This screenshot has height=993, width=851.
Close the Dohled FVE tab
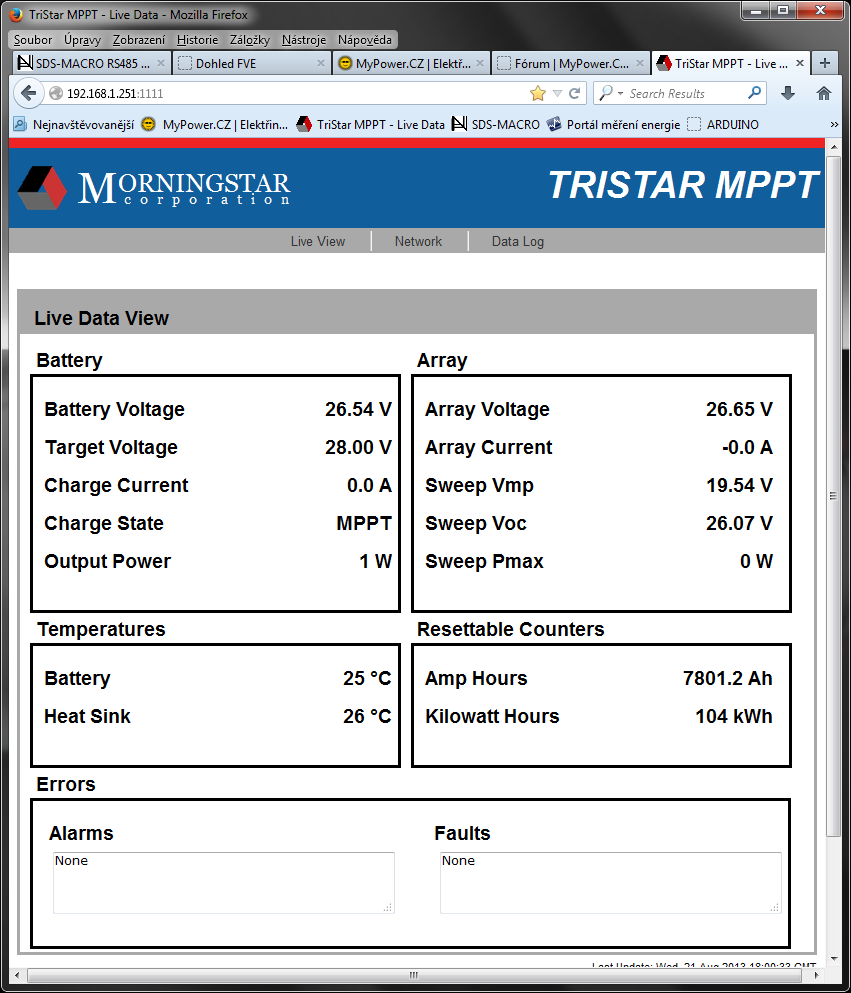(320, 63)
